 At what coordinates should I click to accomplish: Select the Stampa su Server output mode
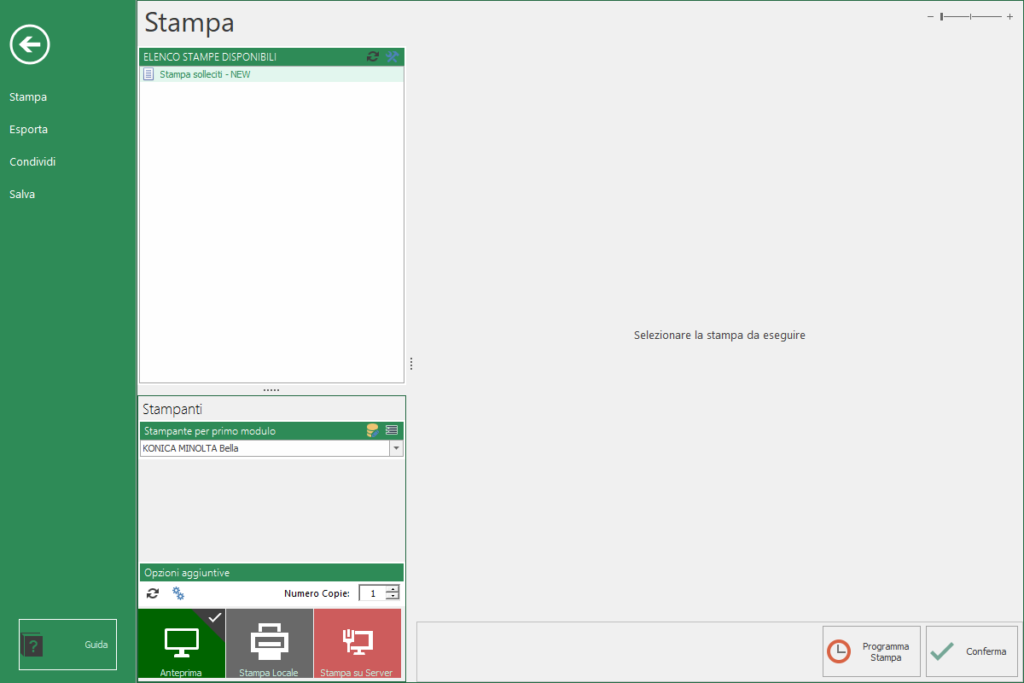coord(357,644)
